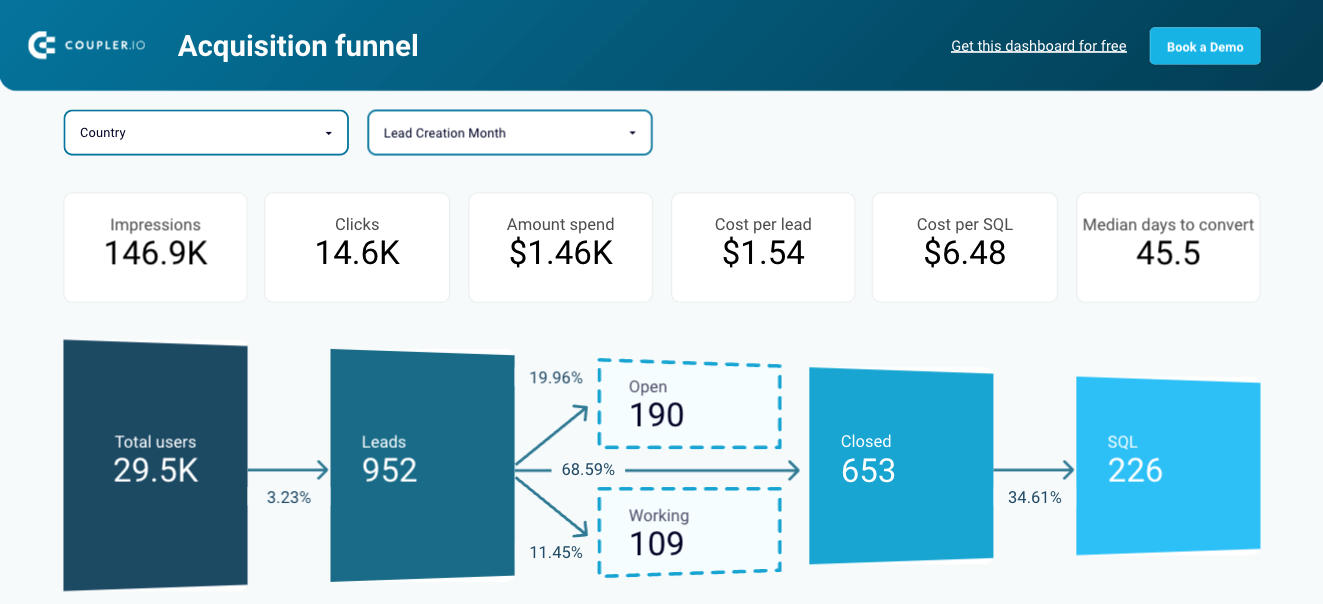Image resolution: width=1323 pixels, height=604 pixels.
Task: Select the Impressions 146.9K card
Action: (x=155, y=247)
